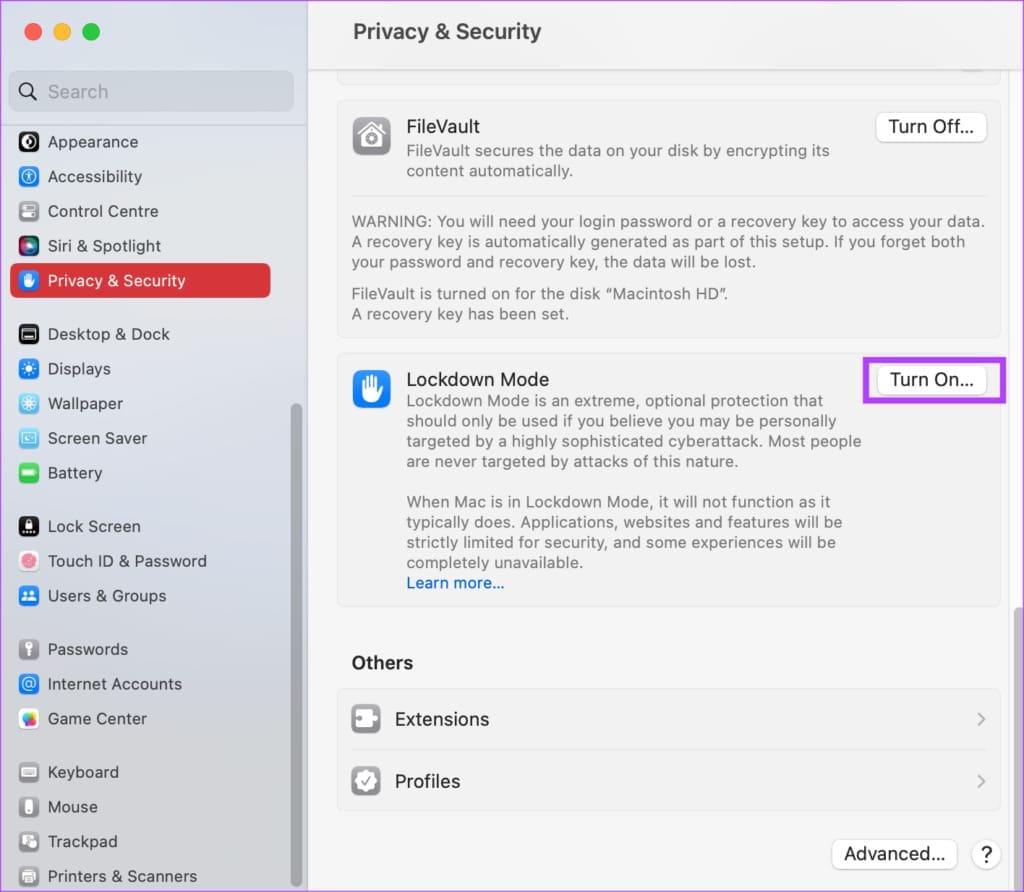Click the Wallpaper sidebar icon

coord(29,404)
